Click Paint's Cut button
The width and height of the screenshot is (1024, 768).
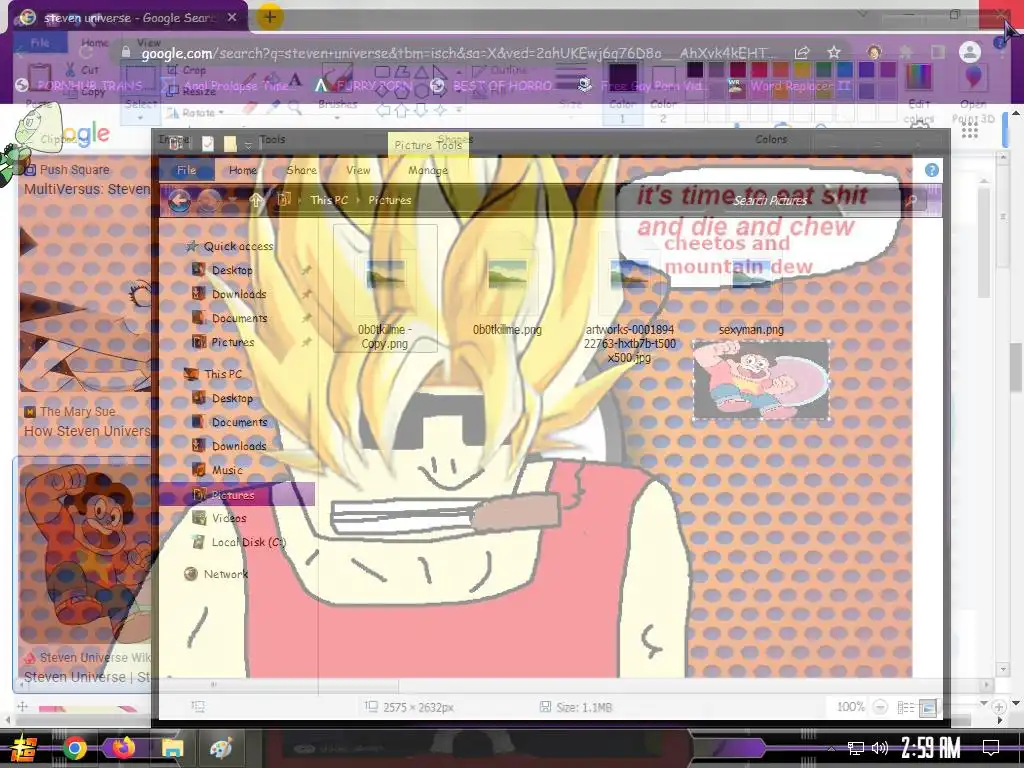click(x=82, y=69)
